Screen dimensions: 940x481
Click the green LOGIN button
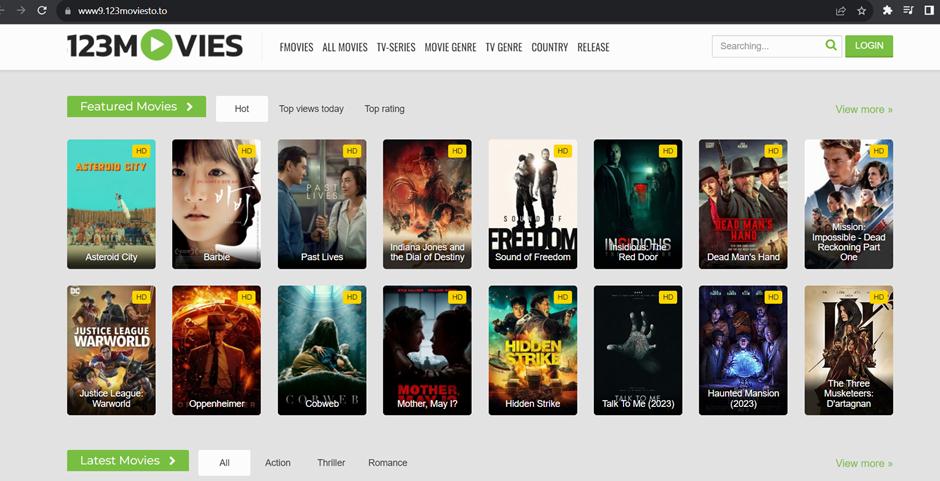[869, 46]
